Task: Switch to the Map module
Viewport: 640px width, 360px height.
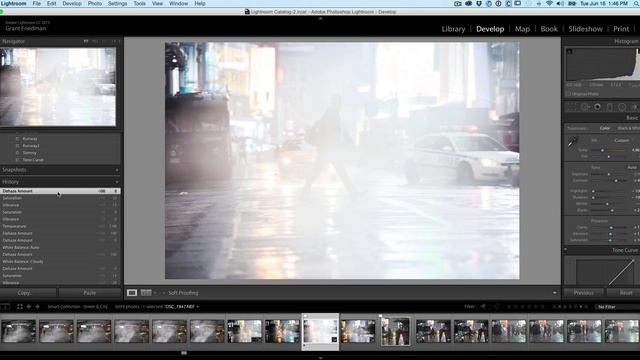Action: [x=522, y=29]
